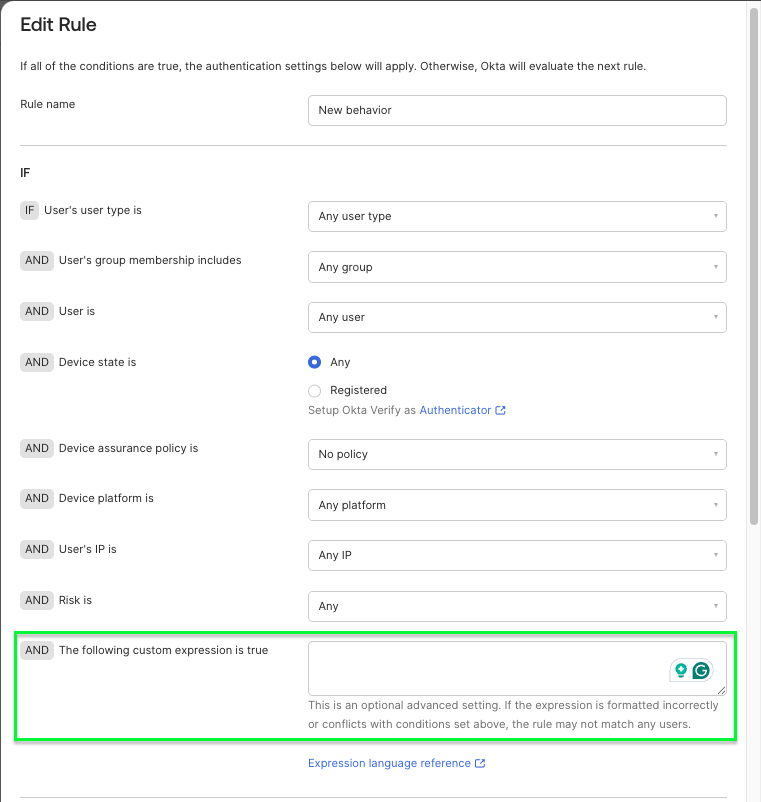The image size is (761, 802).
Task: Click the dropdown arrow on Any platform
Action: pyautogui.click(x=716, y=506)
